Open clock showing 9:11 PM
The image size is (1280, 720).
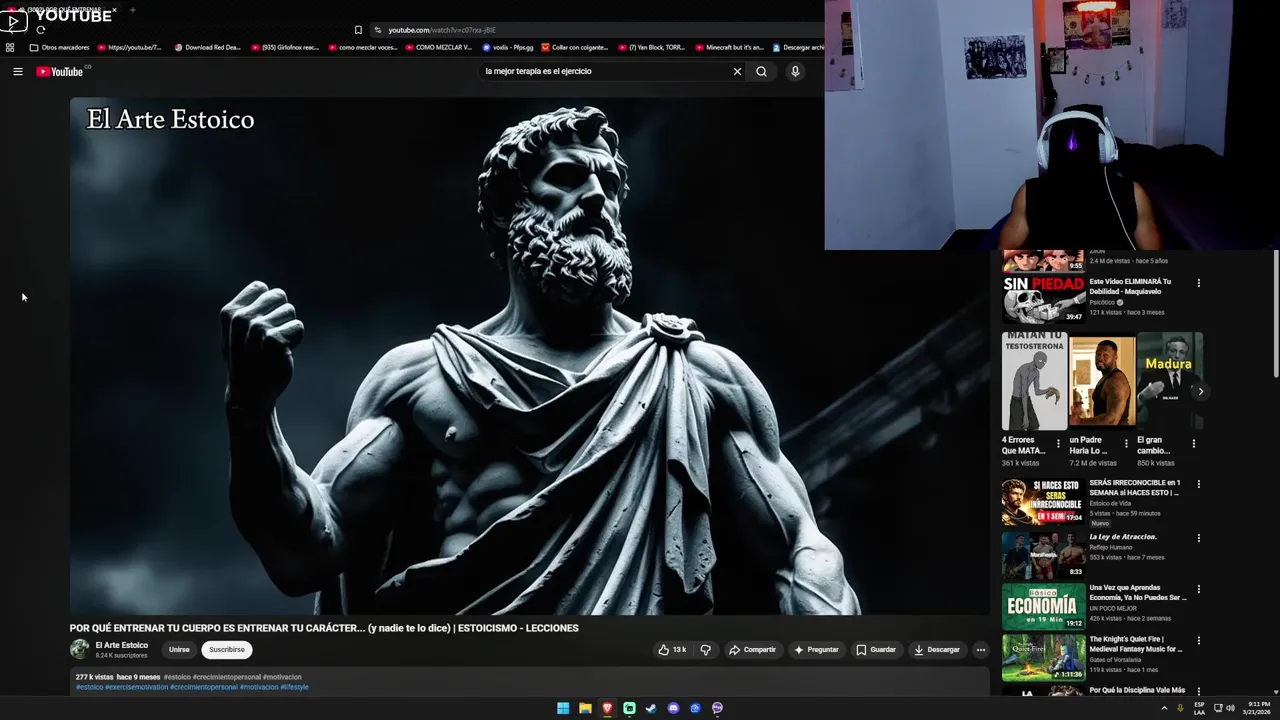coord(1258,708)
